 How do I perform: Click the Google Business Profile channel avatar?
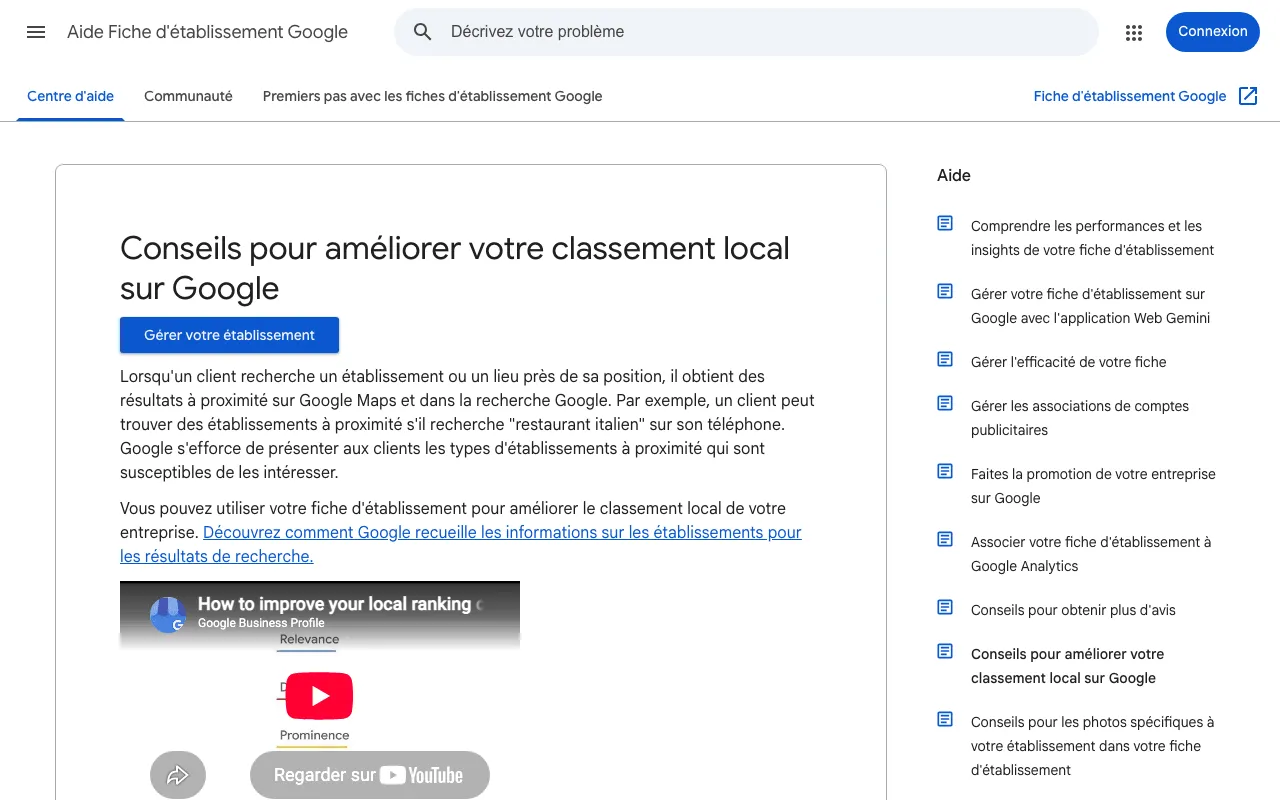[x=168, y=614]
